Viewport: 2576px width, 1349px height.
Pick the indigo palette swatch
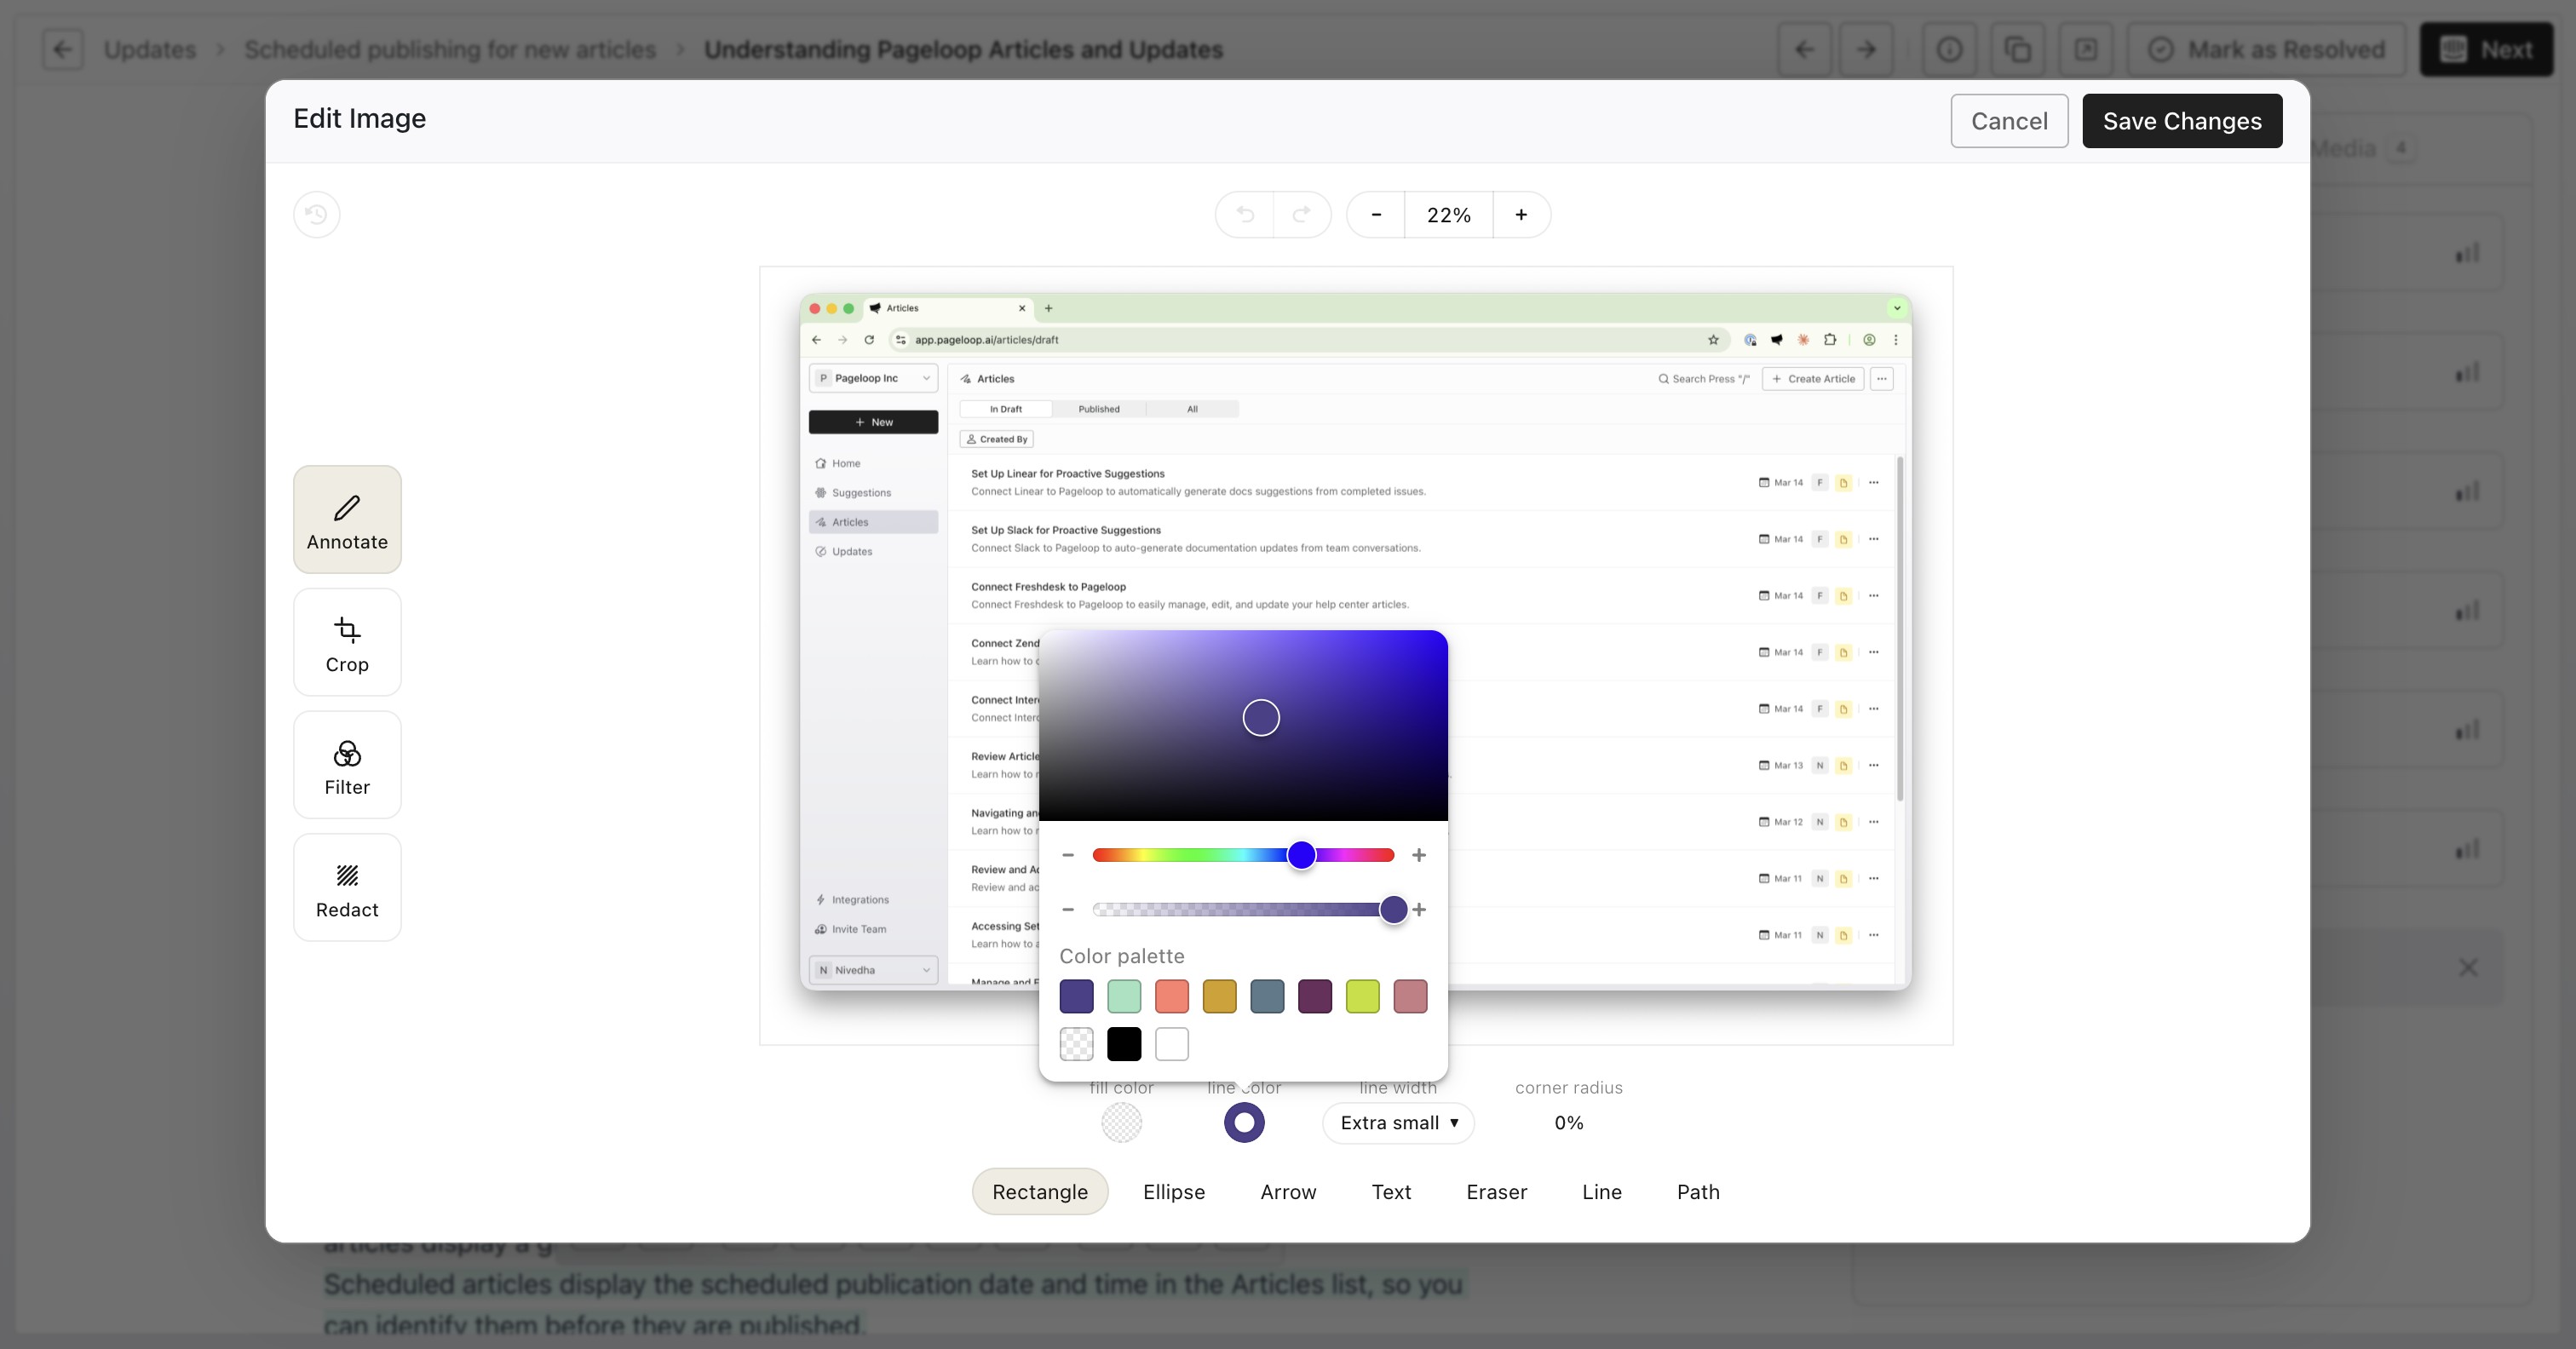pyautogui.click(x=1077, y=996)
